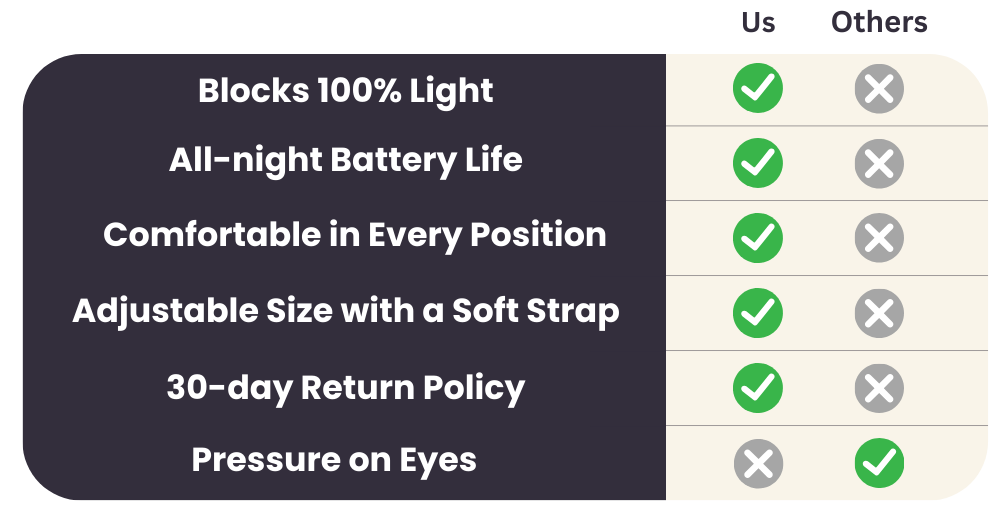This screenshot has height=527, width=1000.
Task: Click the gray X for Blocks 100% Light
Action: [879, 89]
